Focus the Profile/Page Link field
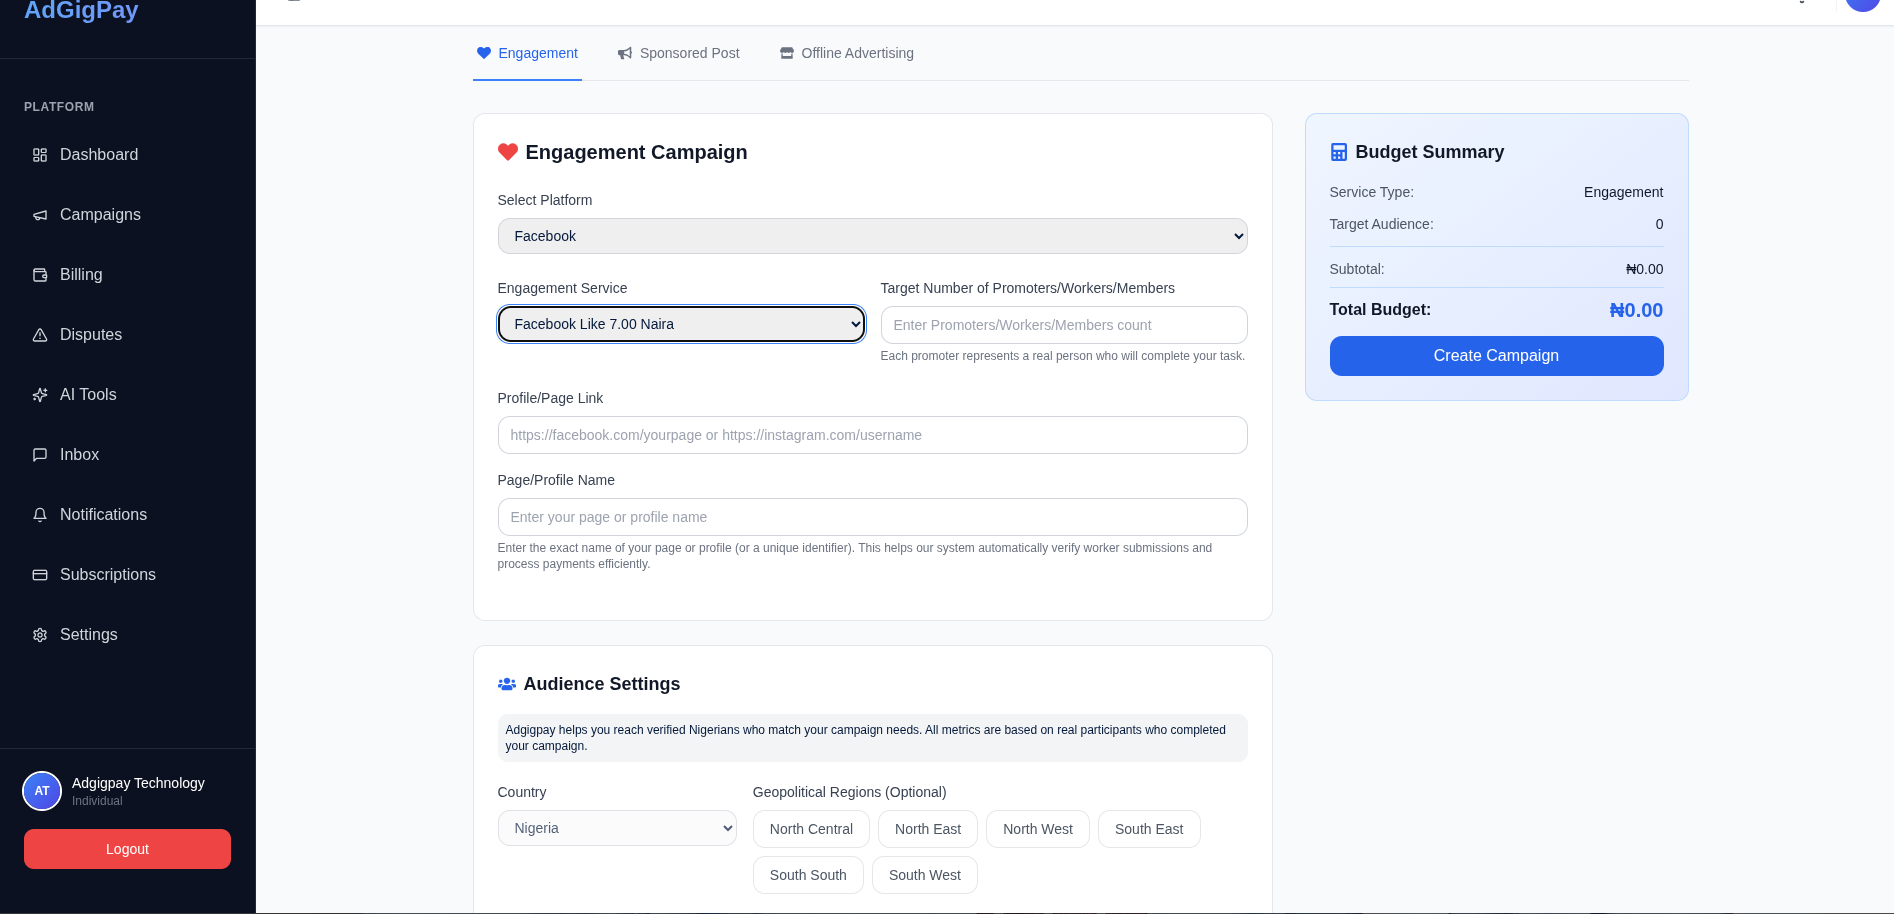The height and width of the screenshot is (914, 1894). (872, 435)
